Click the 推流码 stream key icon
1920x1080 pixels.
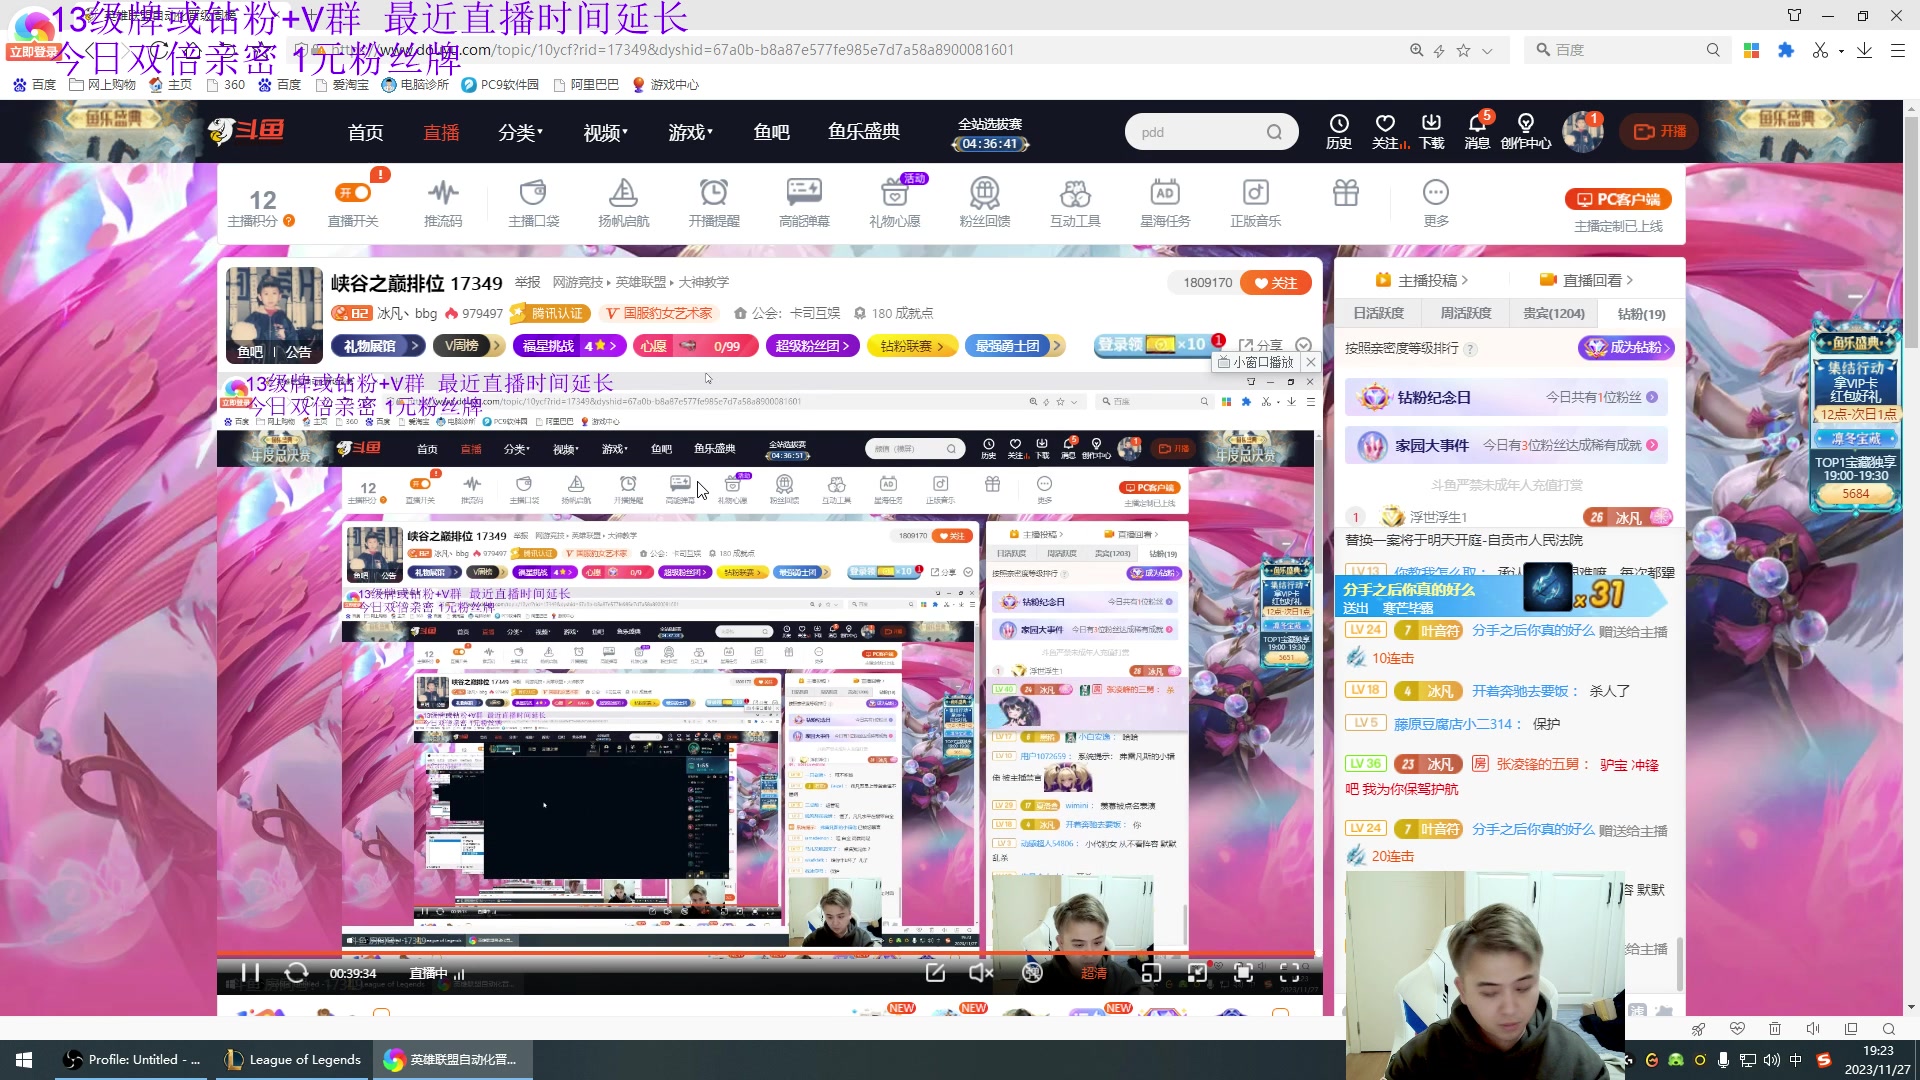point(443,203)
